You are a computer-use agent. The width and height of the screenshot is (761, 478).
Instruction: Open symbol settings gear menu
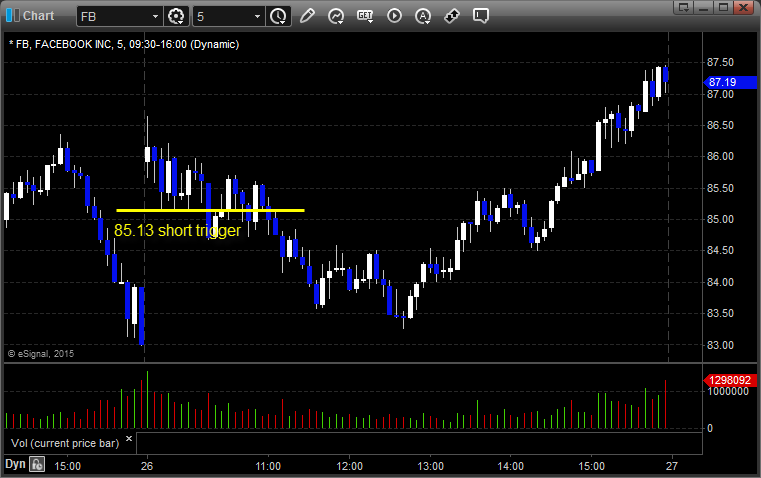176,16
